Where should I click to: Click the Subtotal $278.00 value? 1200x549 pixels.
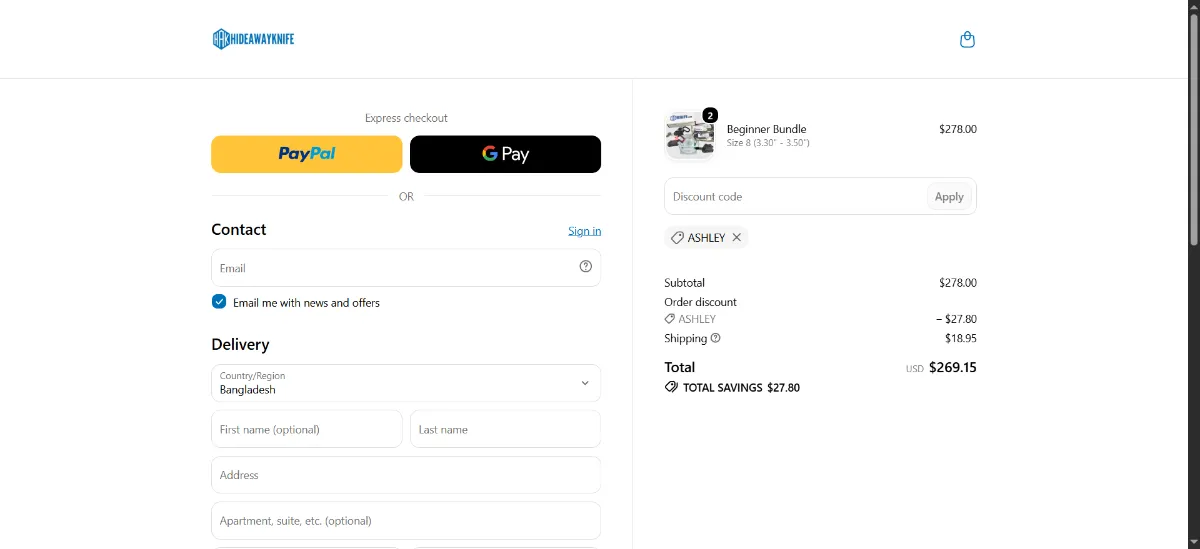[958, 283]
